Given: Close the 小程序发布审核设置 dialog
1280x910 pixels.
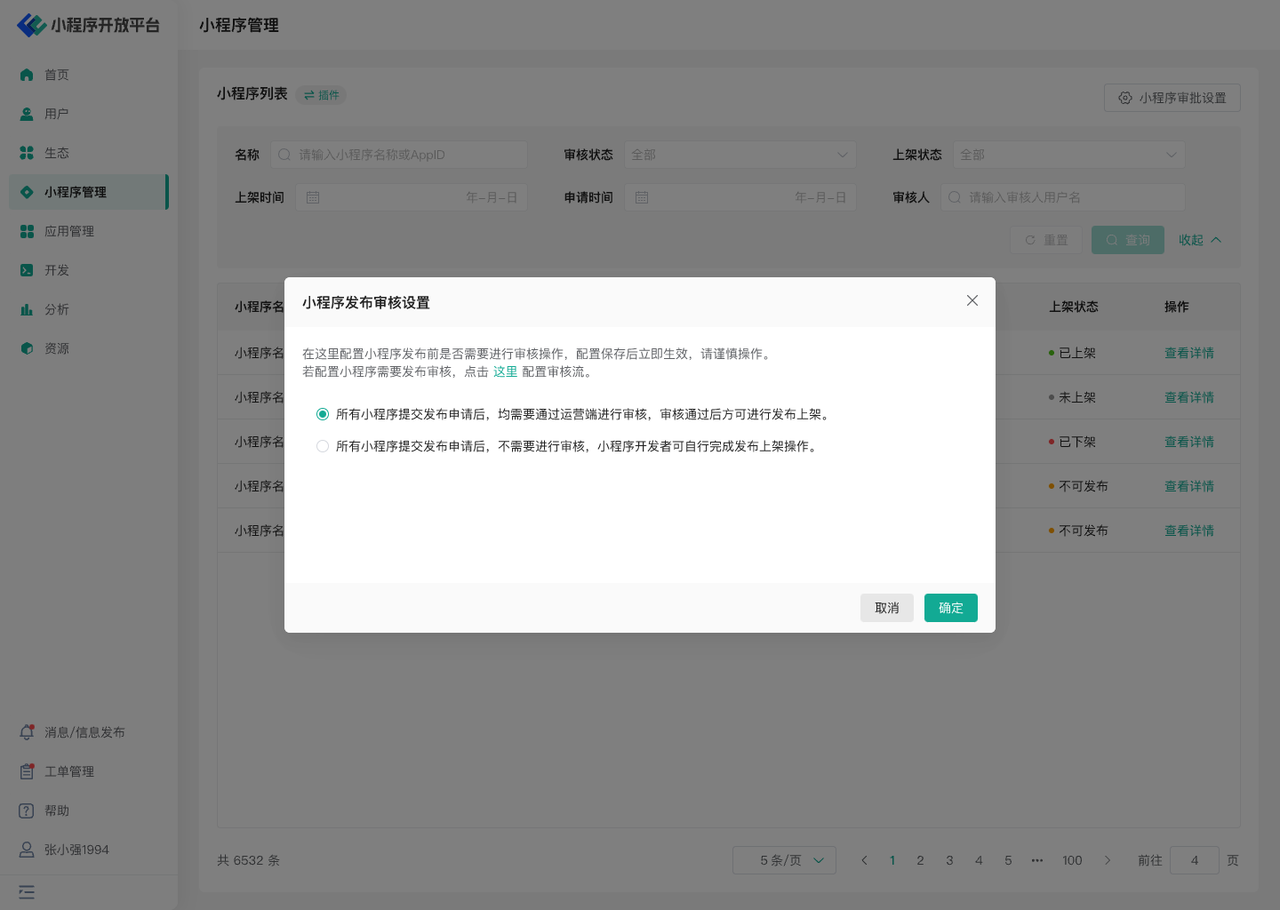Looking at the screenshot, I should tap(972, 301).
